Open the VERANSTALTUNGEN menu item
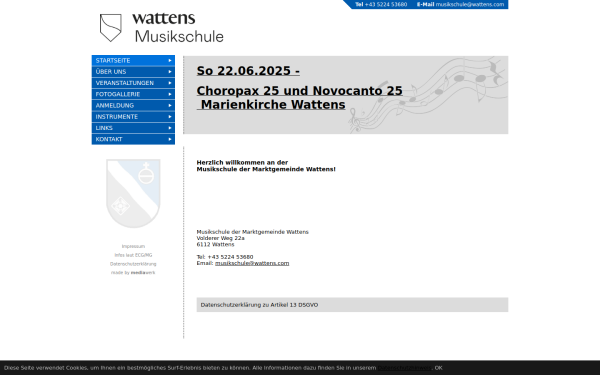Image resolution: width=600 pixels, height=375 pixels. click(133, 83)
